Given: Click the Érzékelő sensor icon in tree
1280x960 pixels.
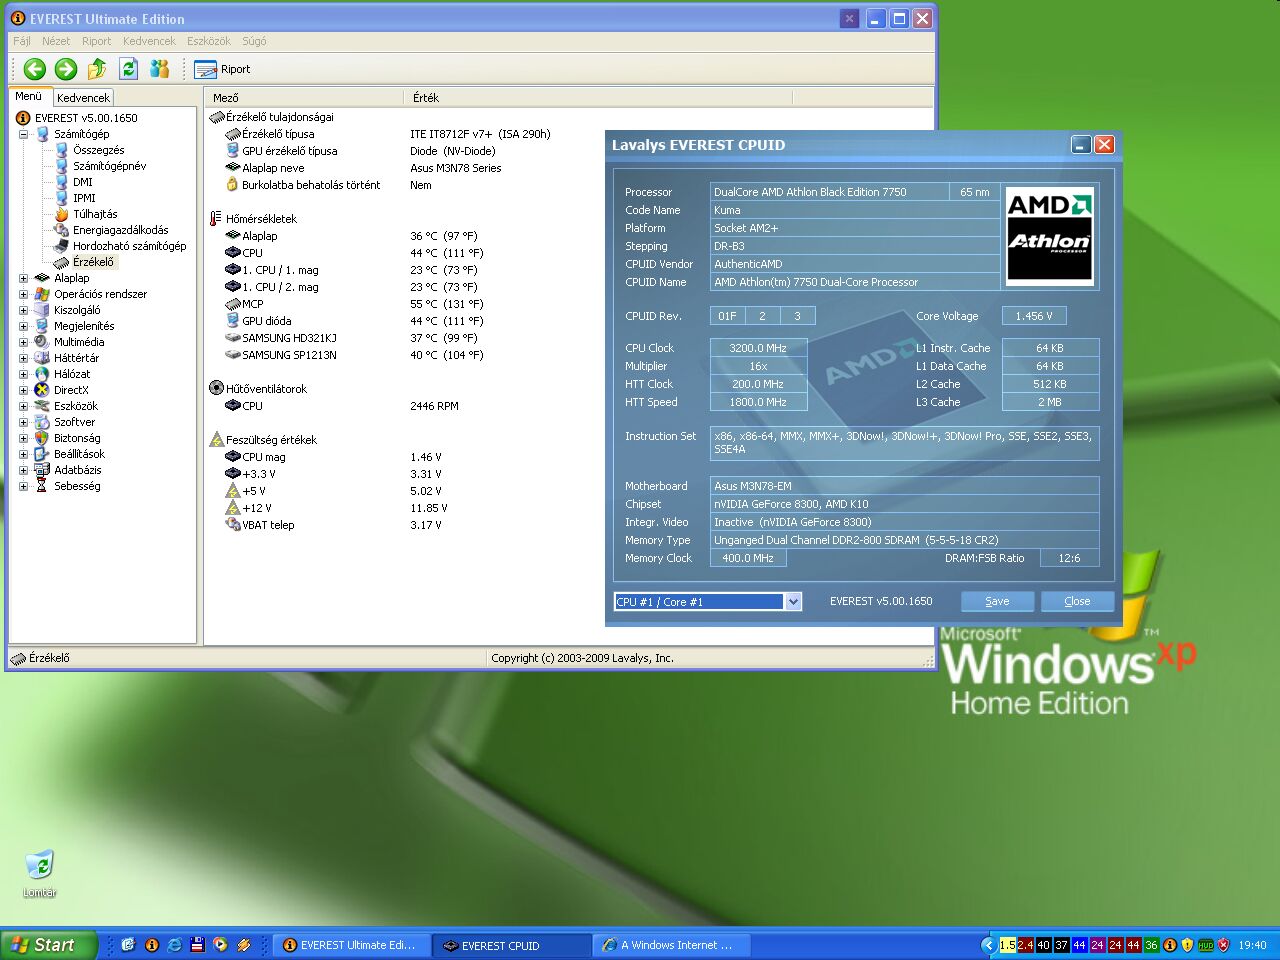Looking at the screenshot, I should (x=61, y=262).
